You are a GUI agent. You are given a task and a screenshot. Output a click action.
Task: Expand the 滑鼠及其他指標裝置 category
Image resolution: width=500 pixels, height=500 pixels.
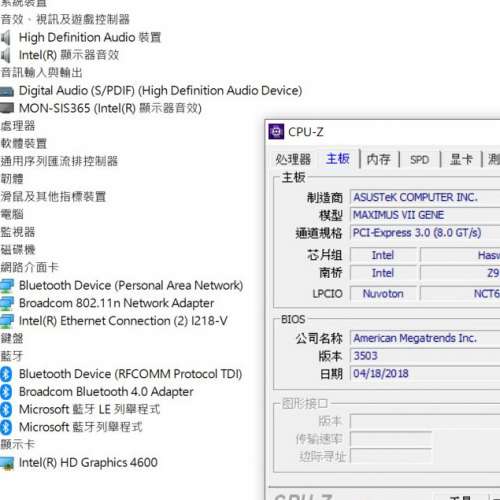(53, 197)
